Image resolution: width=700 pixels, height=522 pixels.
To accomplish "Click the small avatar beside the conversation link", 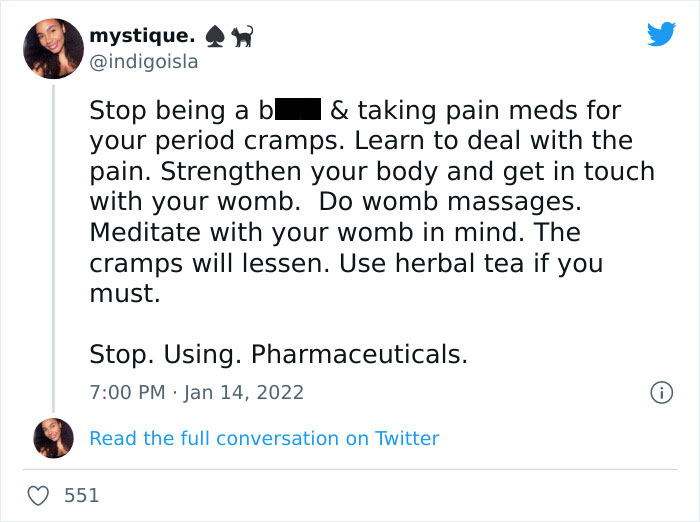I will 54,438.
